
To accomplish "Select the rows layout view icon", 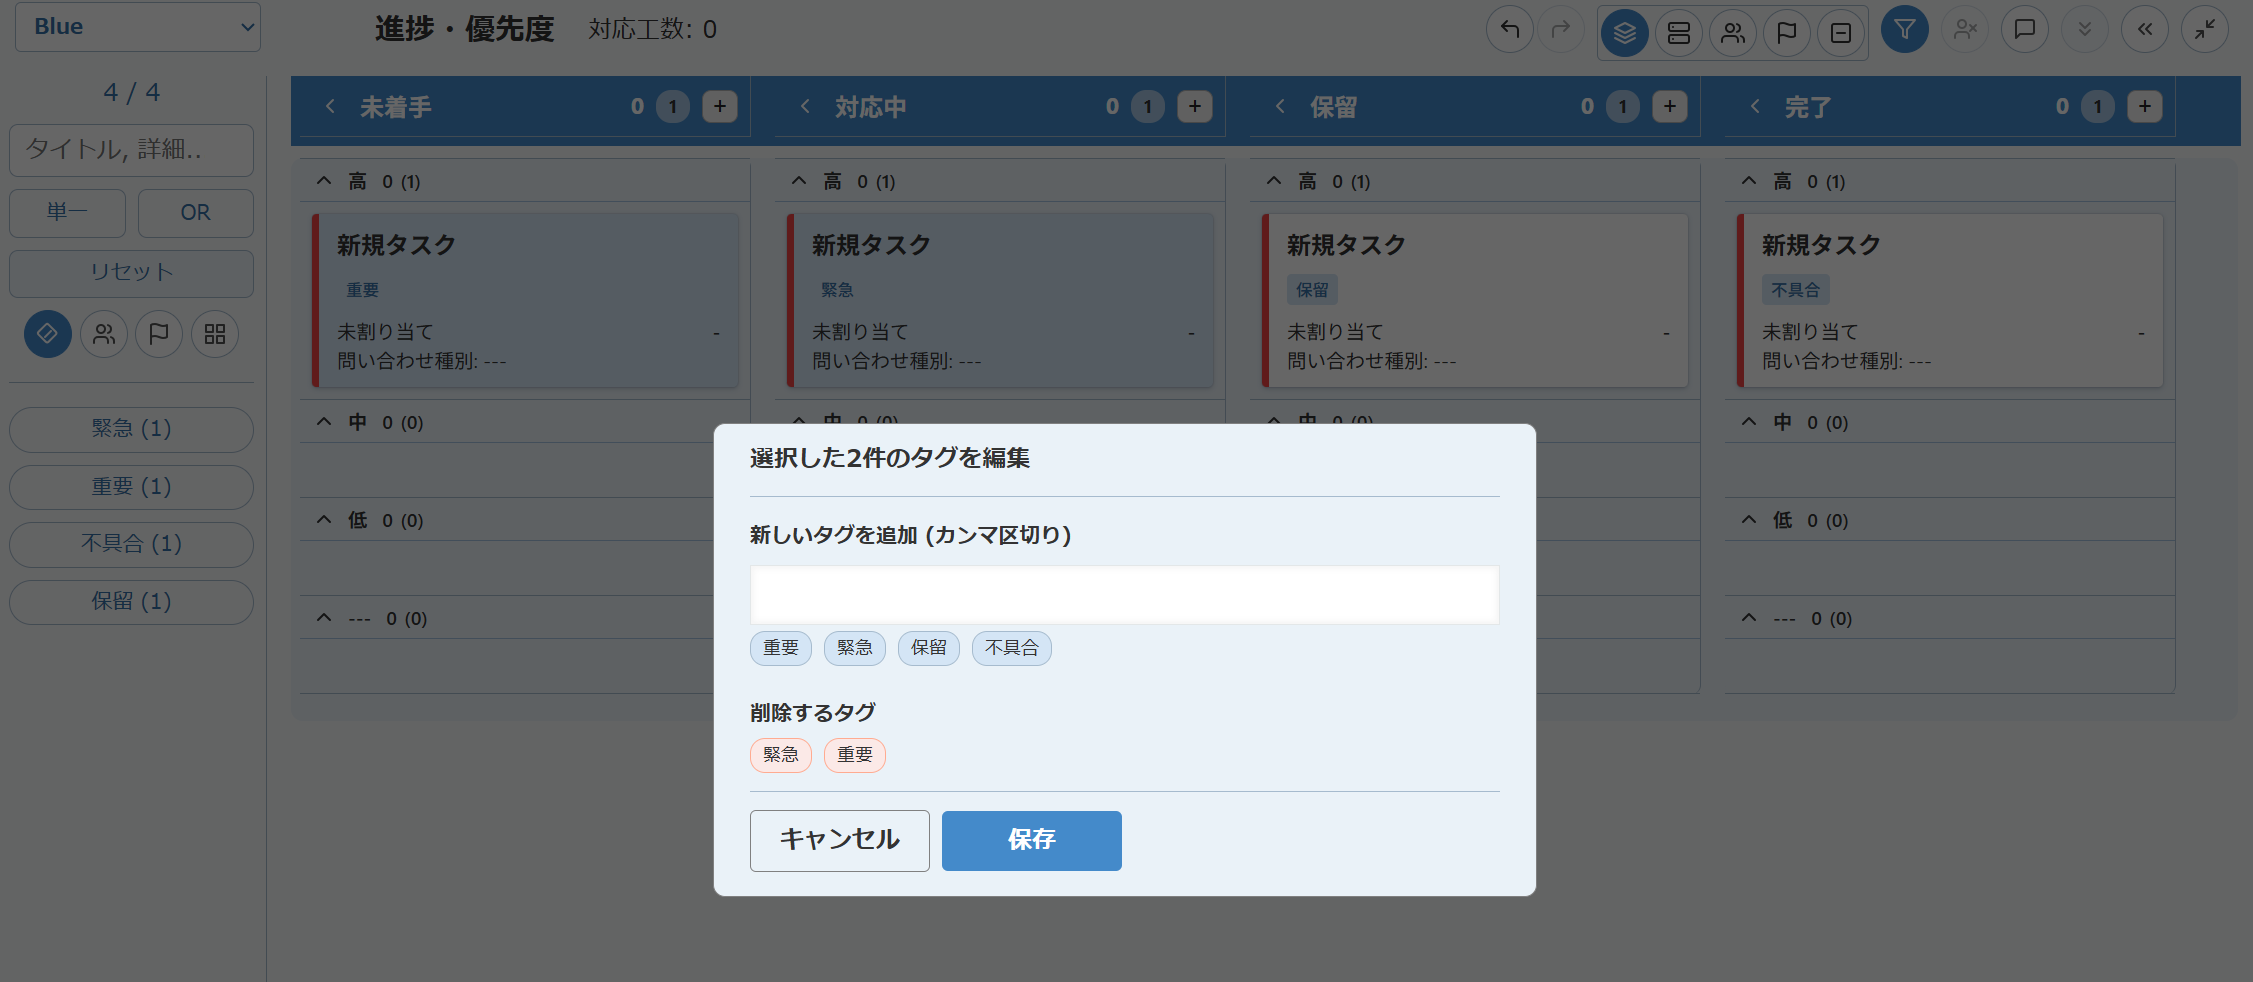I will pos(1679,33).
